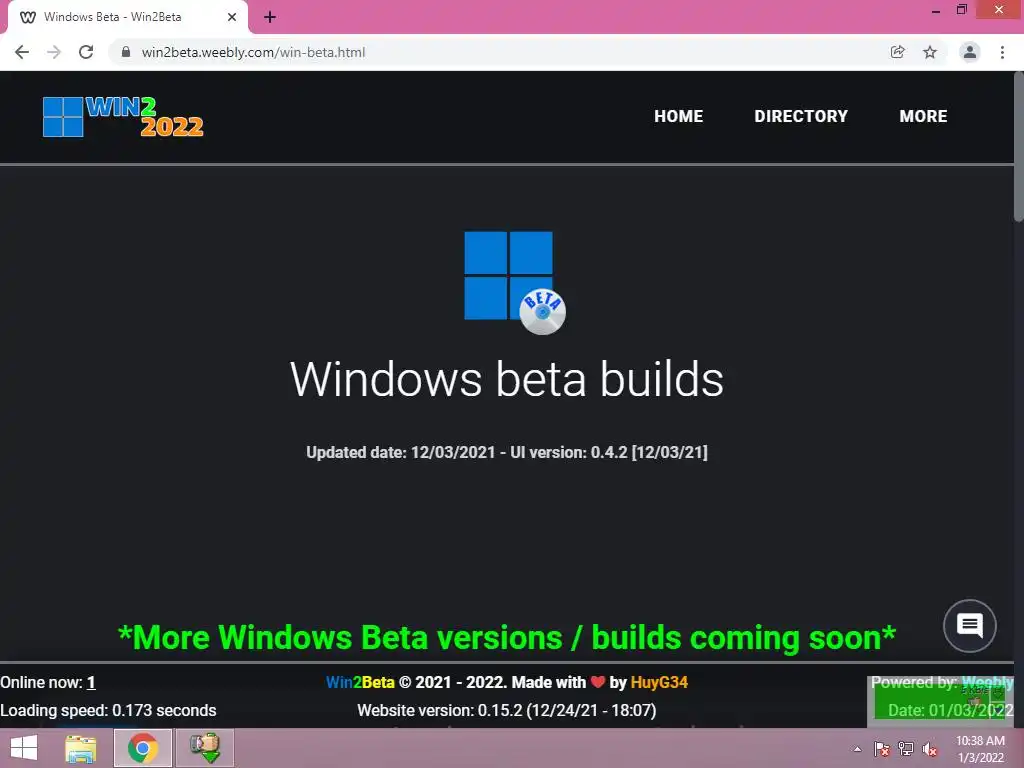
Task: Click the Action Center flag icon
Action: pos(882,749)
